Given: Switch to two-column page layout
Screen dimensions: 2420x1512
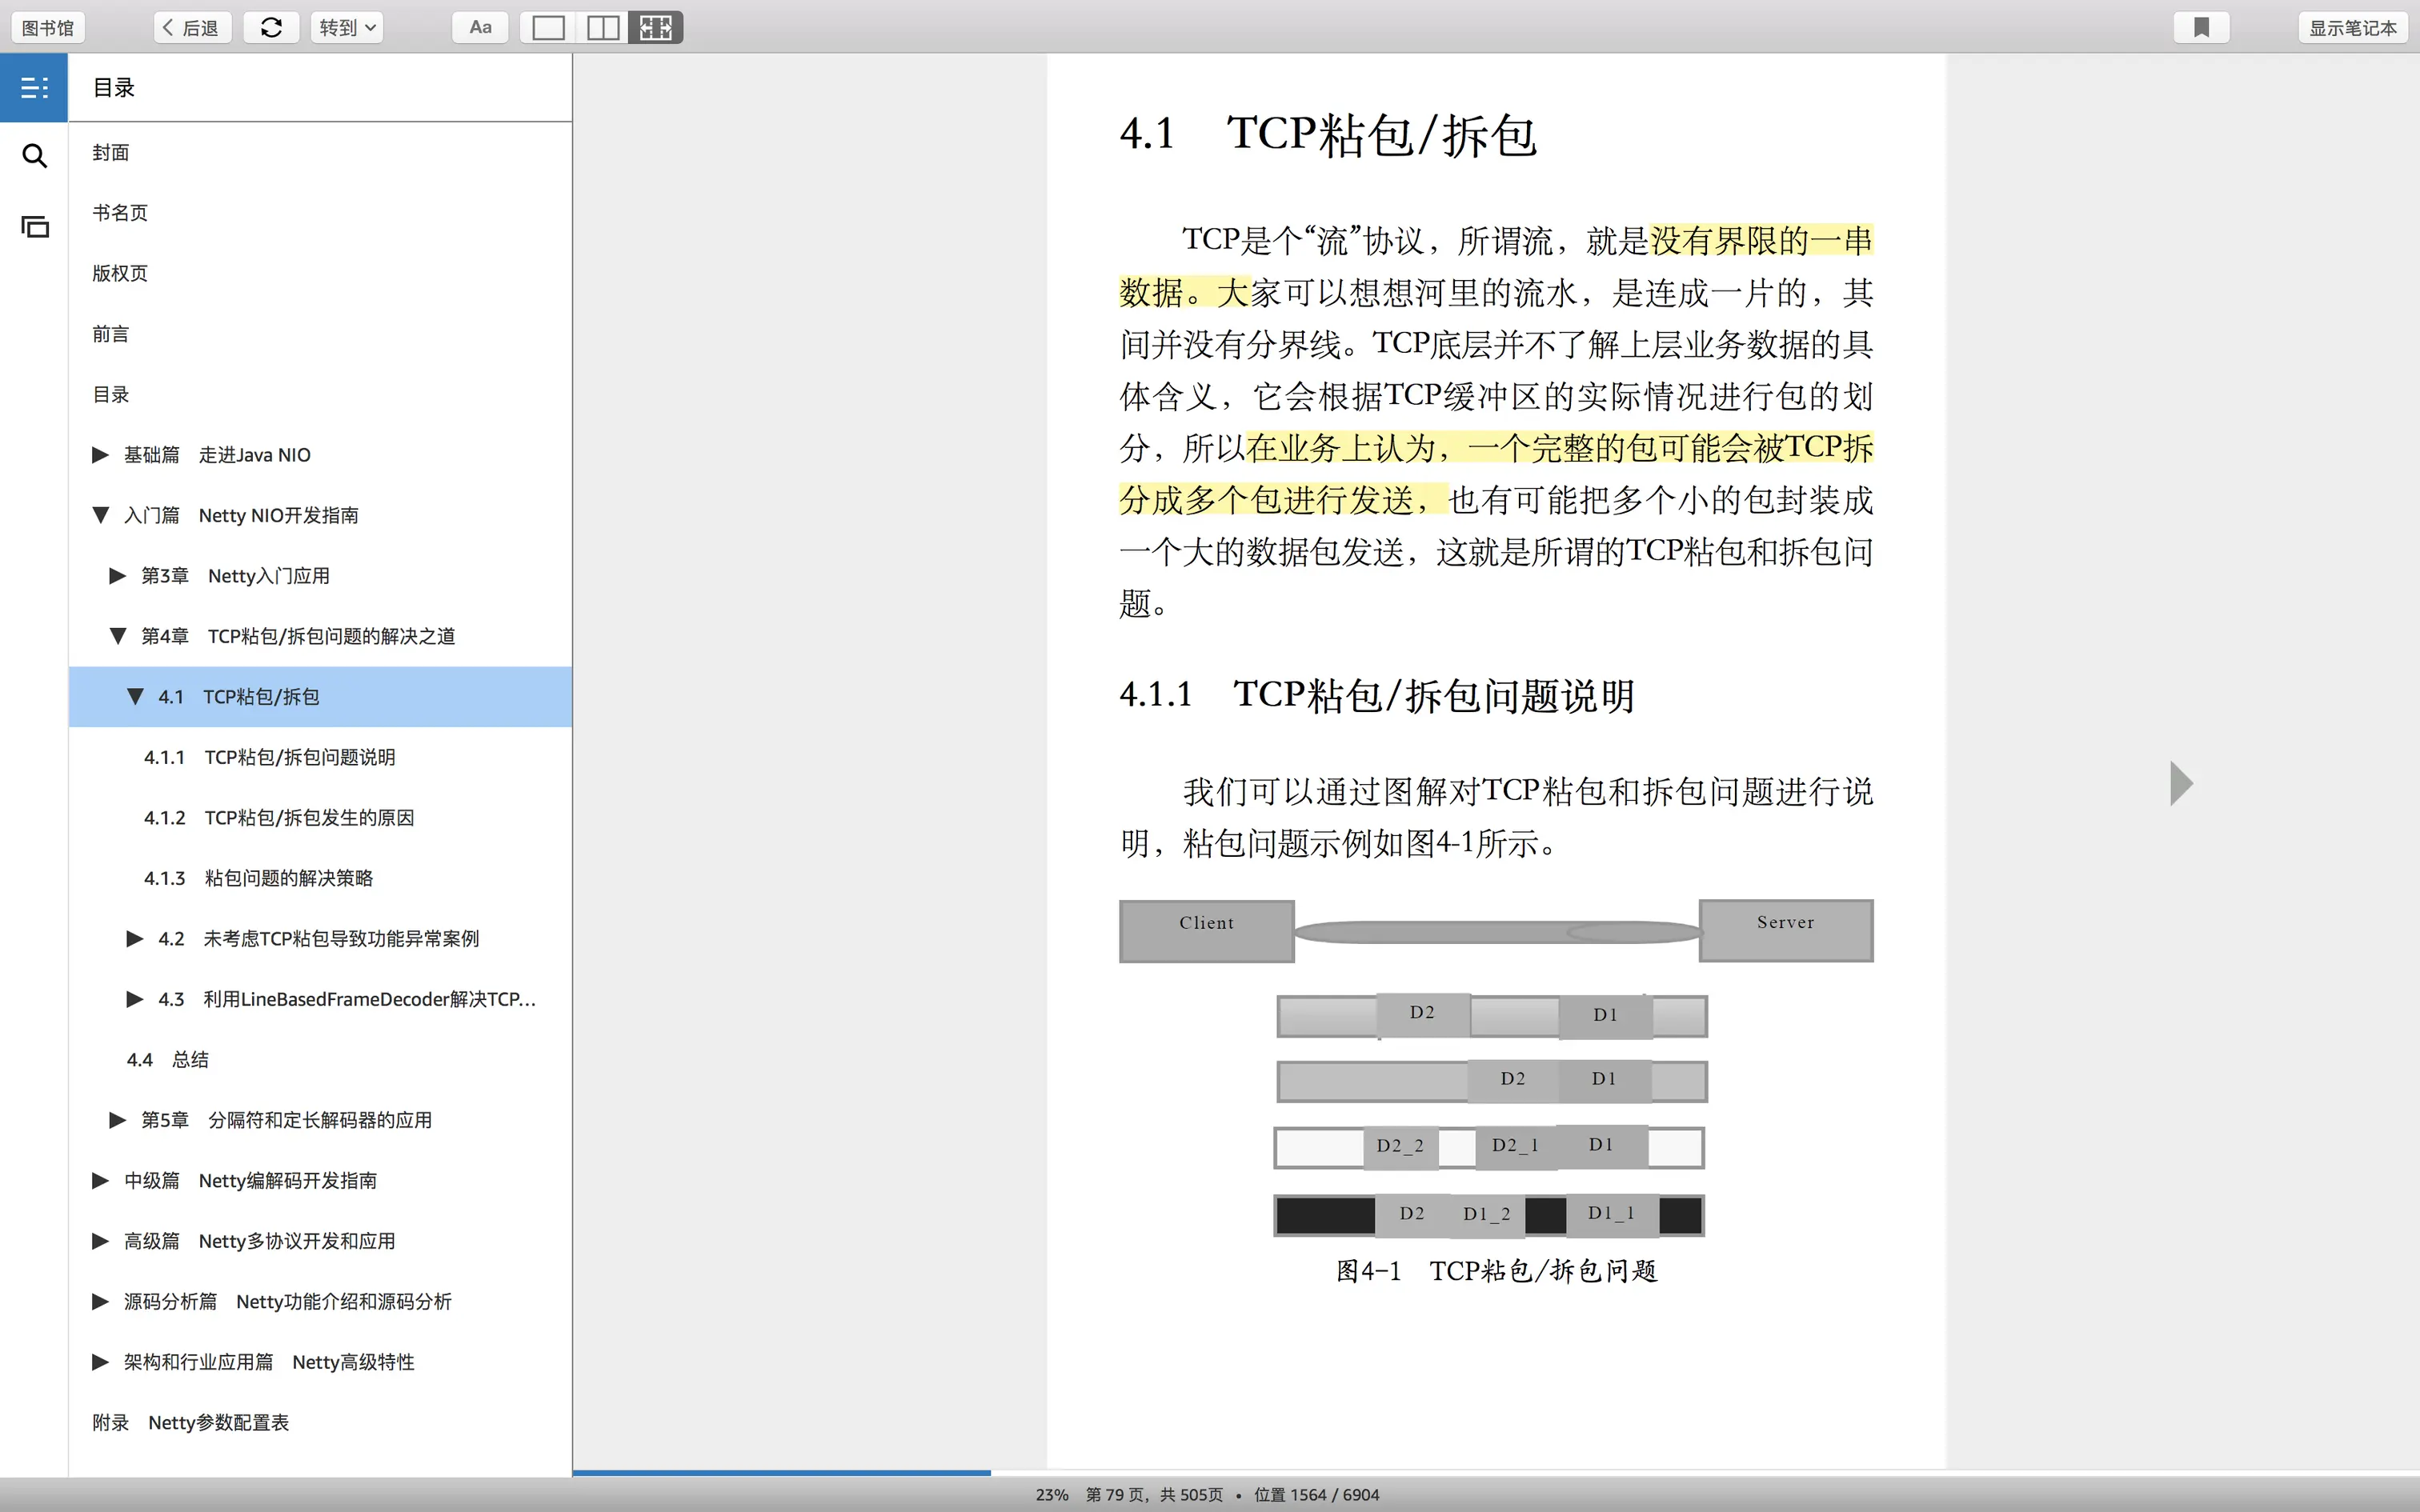Looking at the screenshot, I should click(603, 28).
